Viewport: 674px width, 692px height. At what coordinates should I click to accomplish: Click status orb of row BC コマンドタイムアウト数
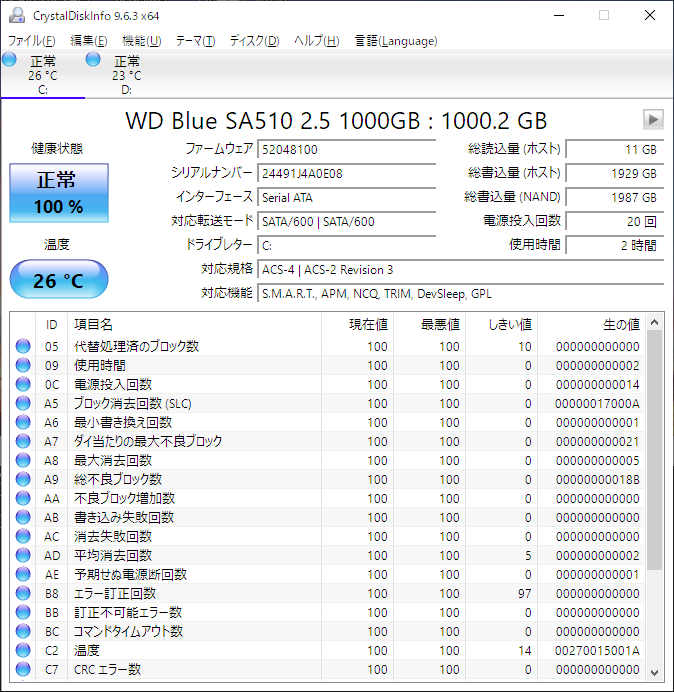click(x=23, y=632)
